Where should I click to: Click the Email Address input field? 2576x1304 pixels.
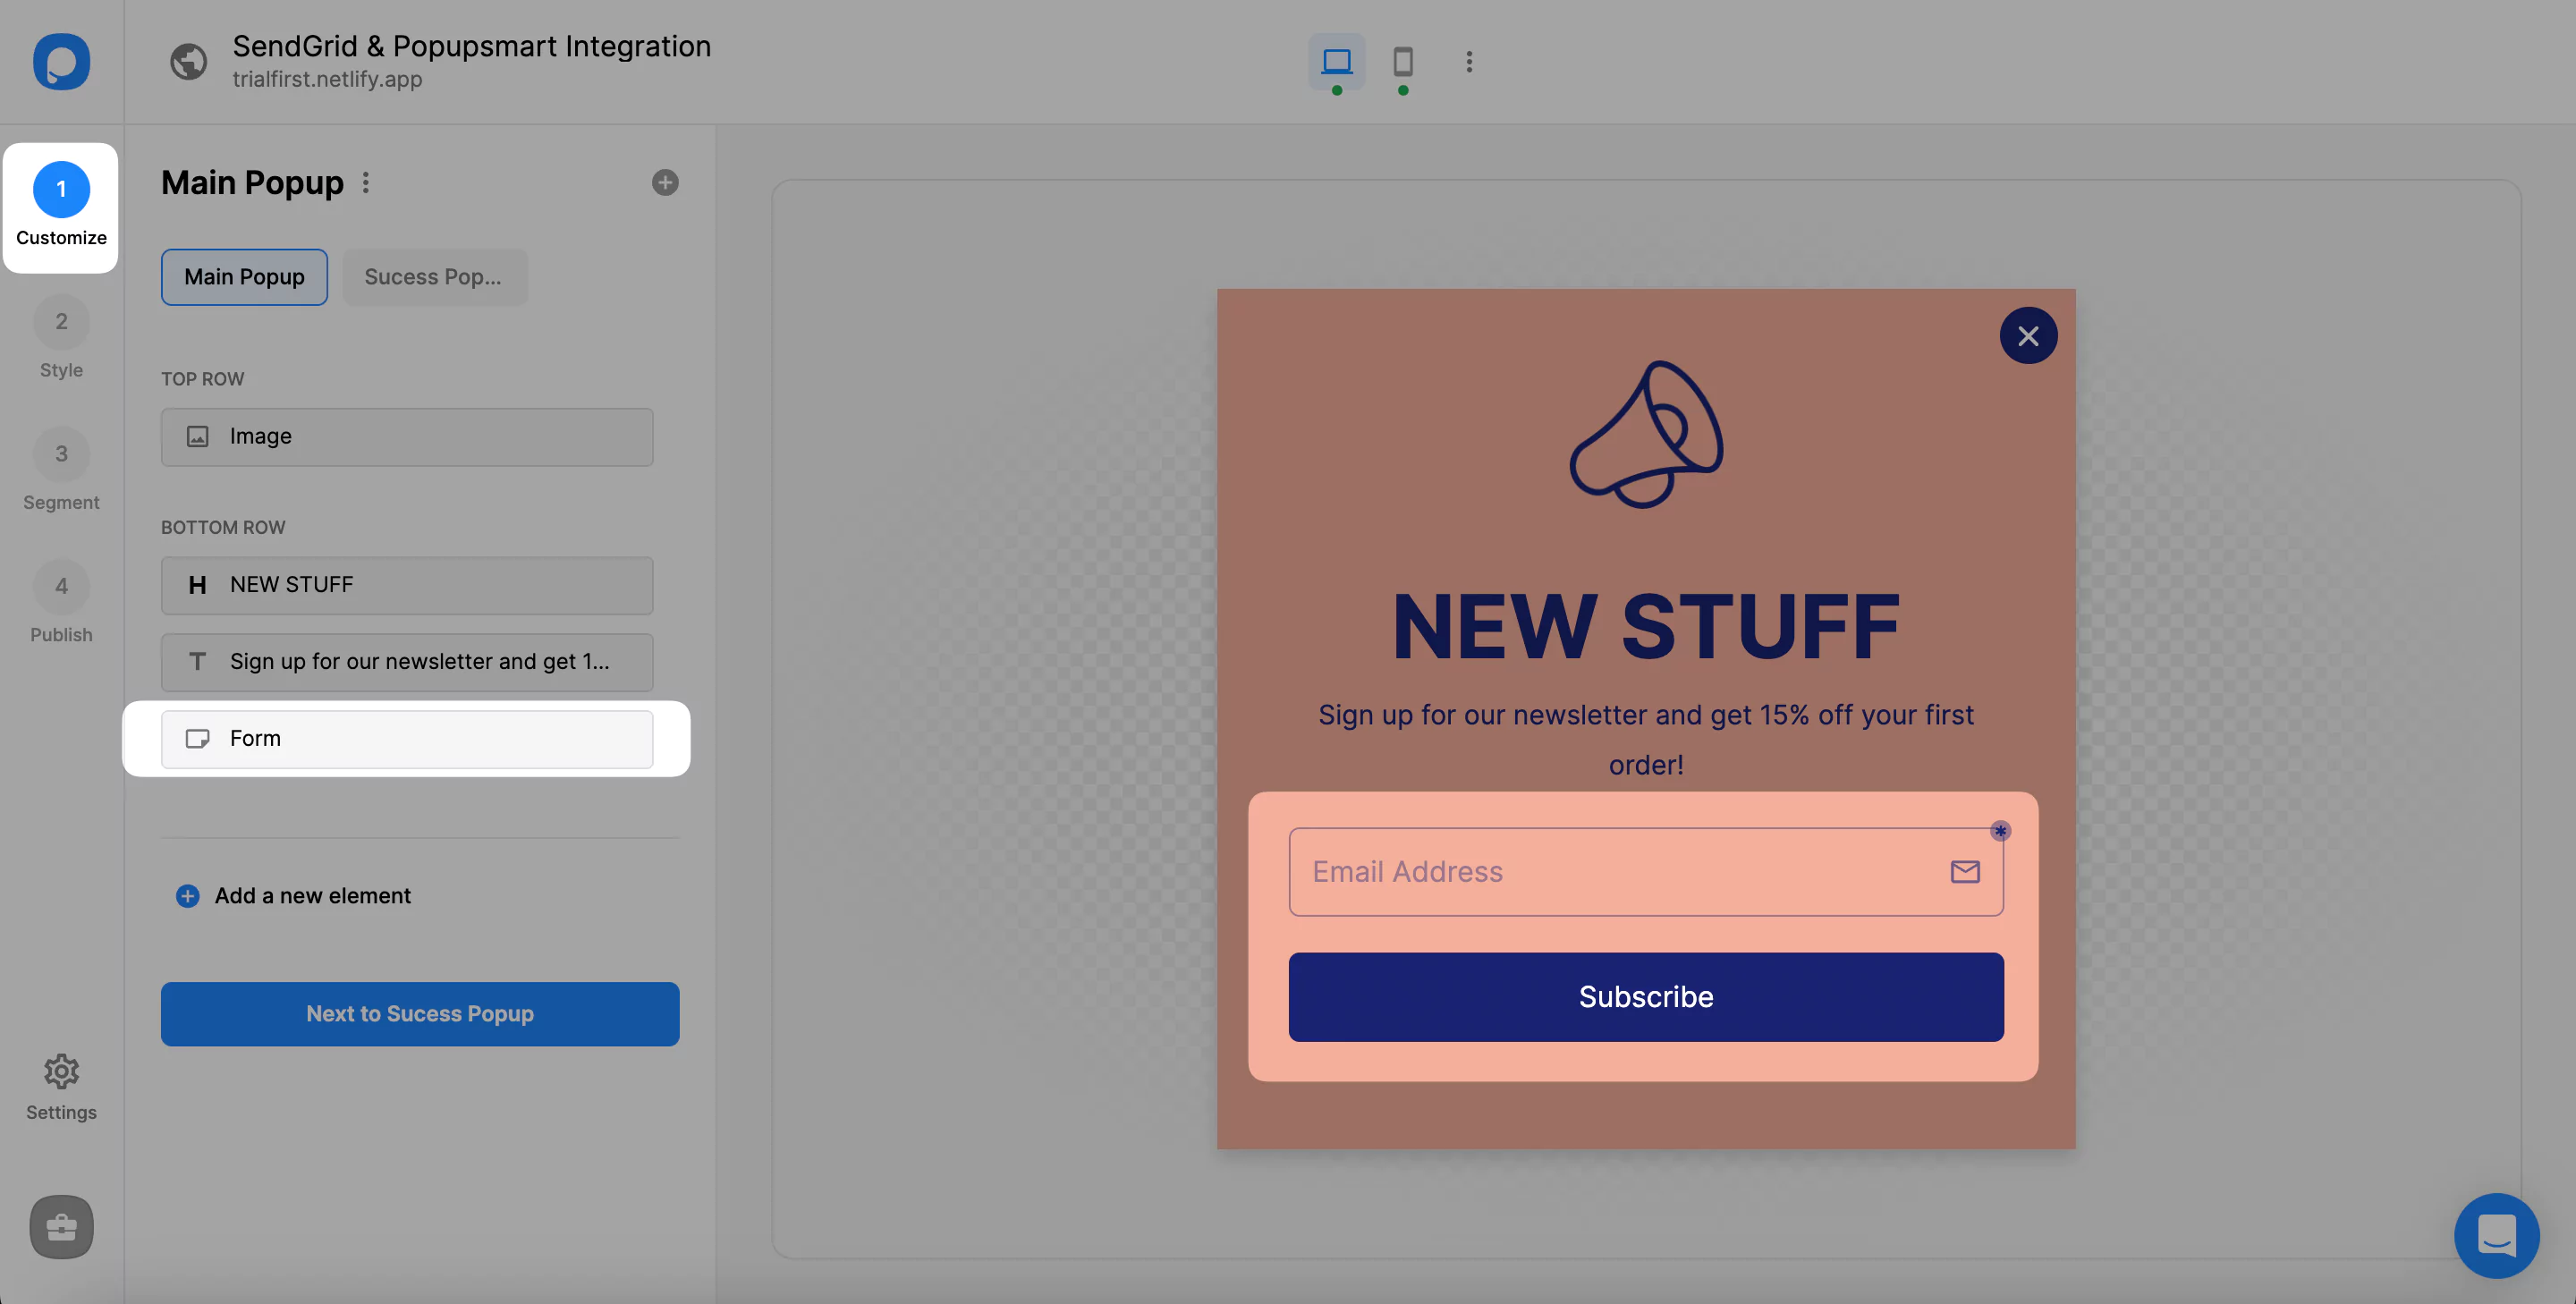coord(1645,870)
